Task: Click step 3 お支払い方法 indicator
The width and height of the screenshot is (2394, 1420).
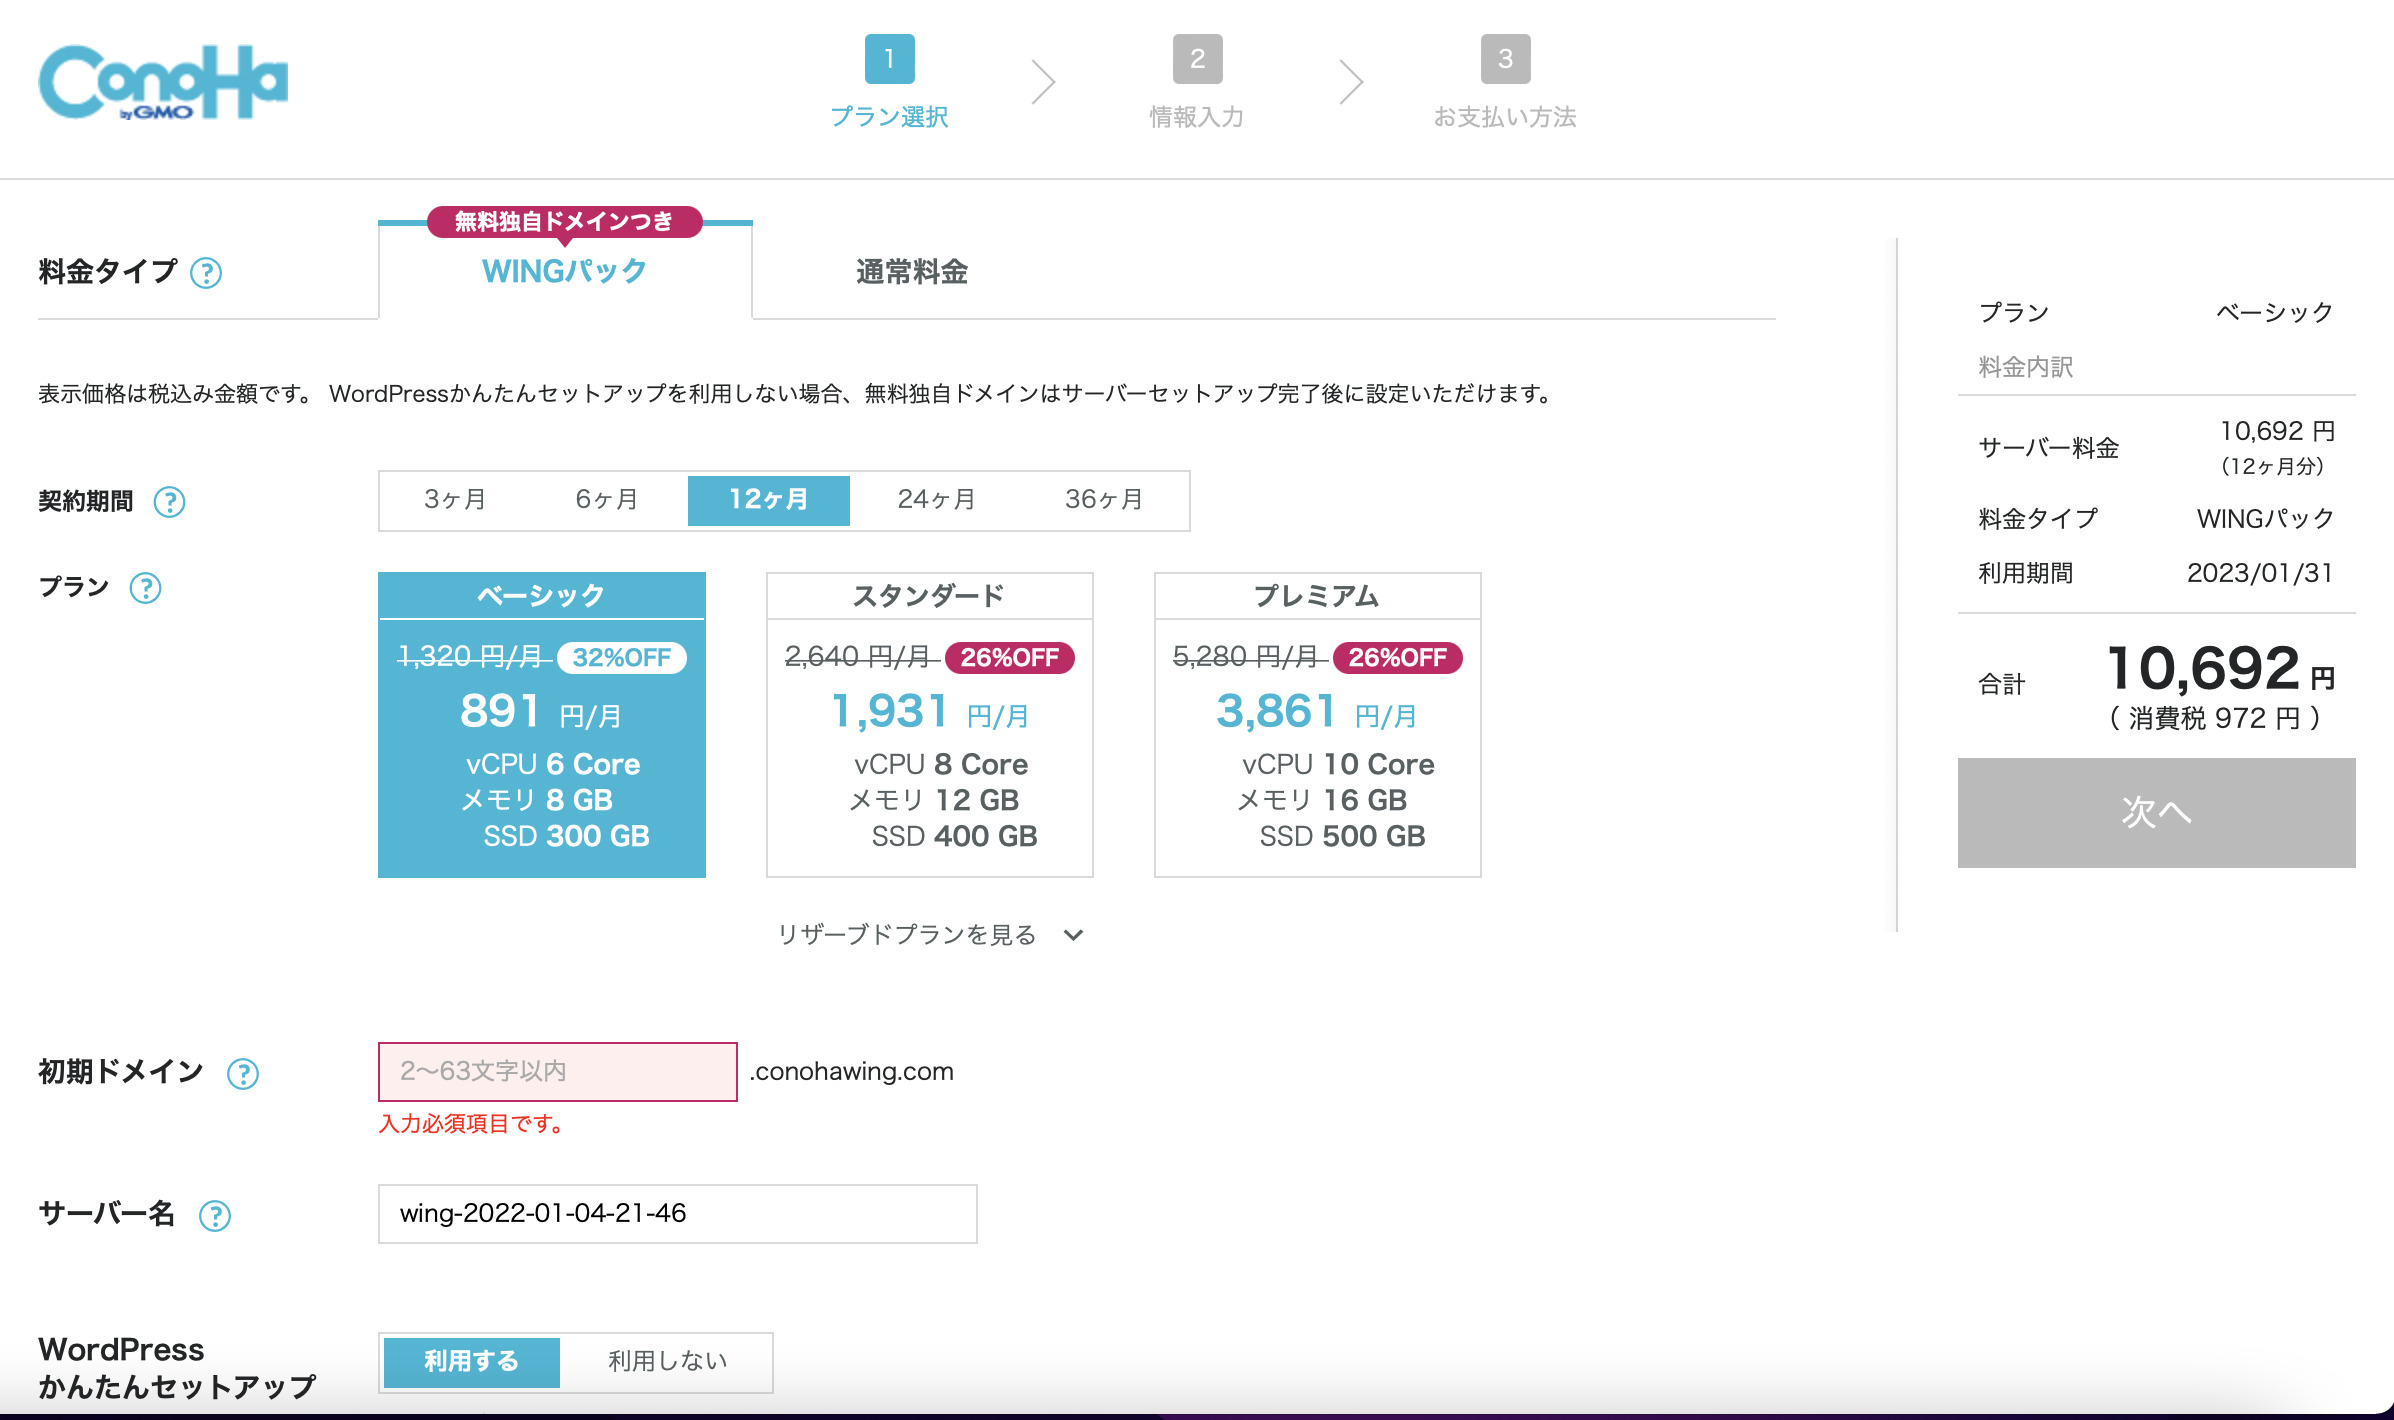Action: [x=1505, y=82]
